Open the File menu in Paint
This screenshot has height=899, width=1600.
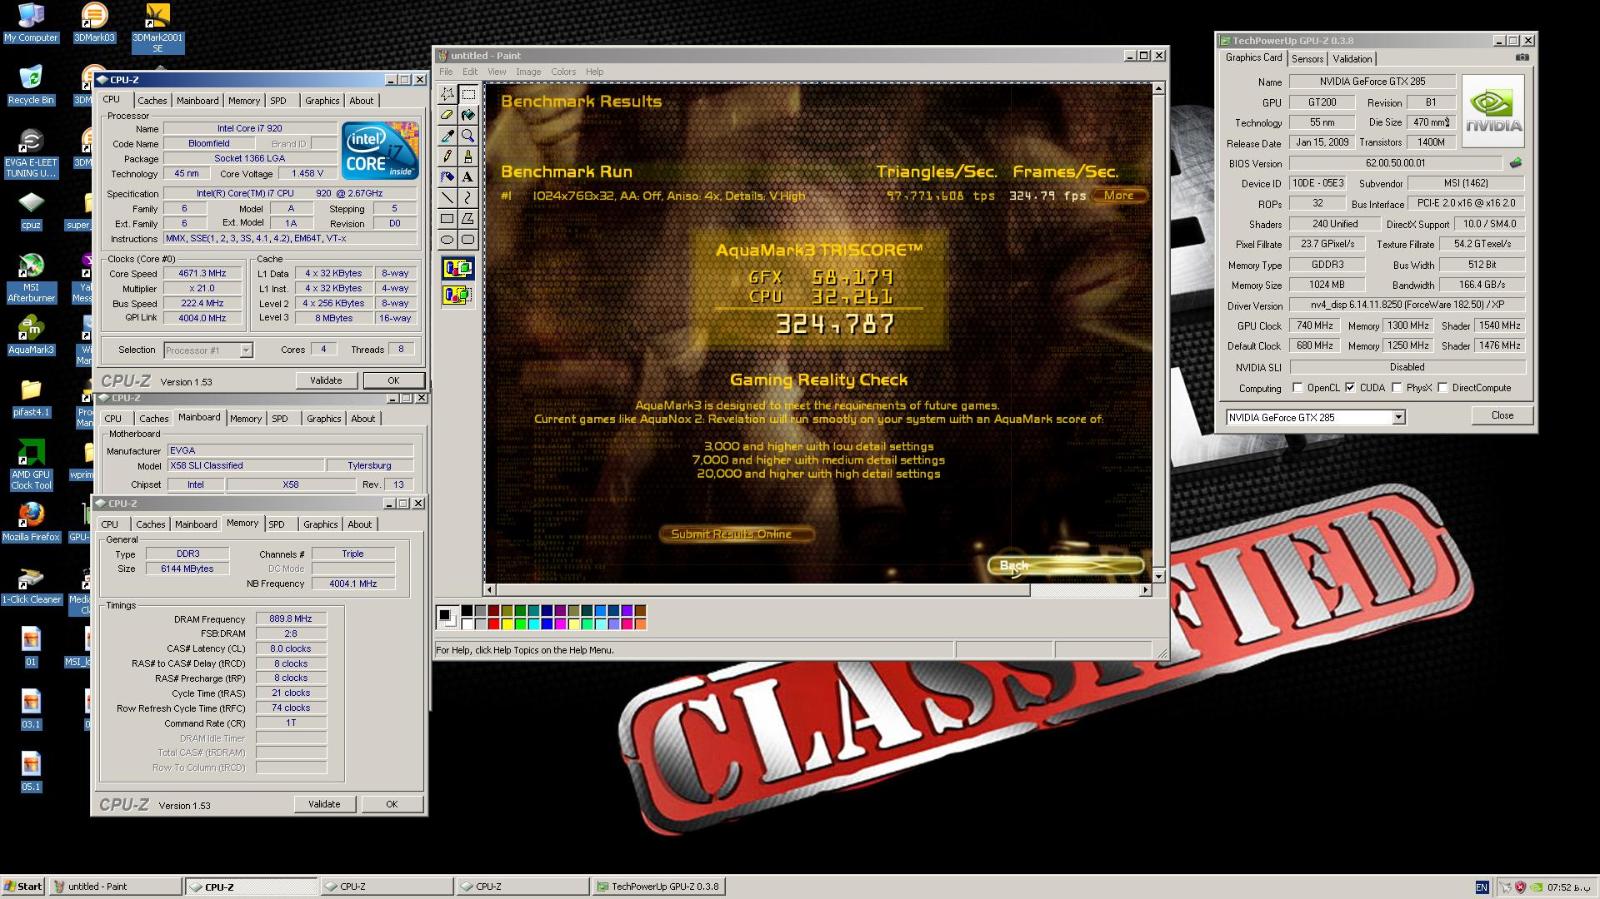(x=446, y=72)
